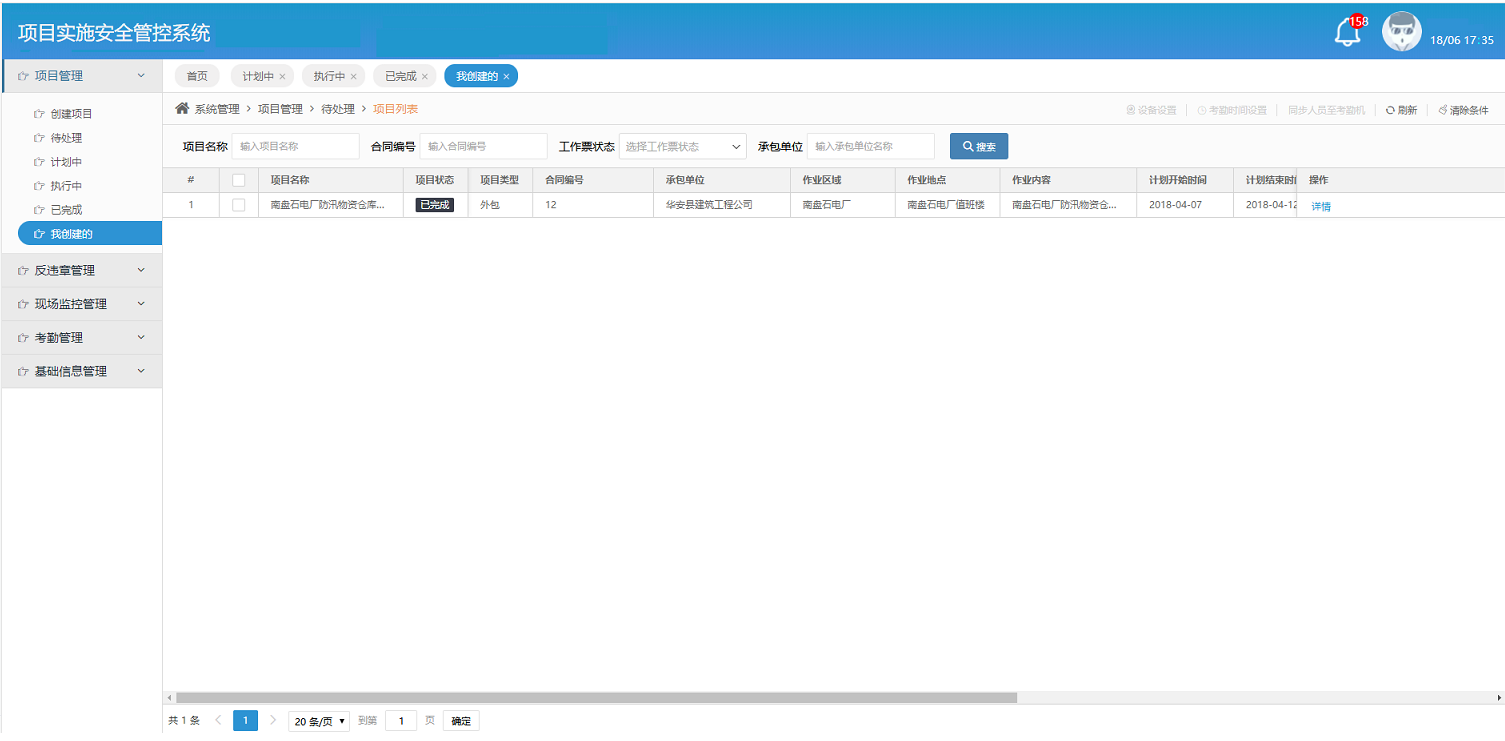Screen dimensions: 1505x741
Task: Click the home icon in the breadcrumb
Action: (x=182, y=108)
